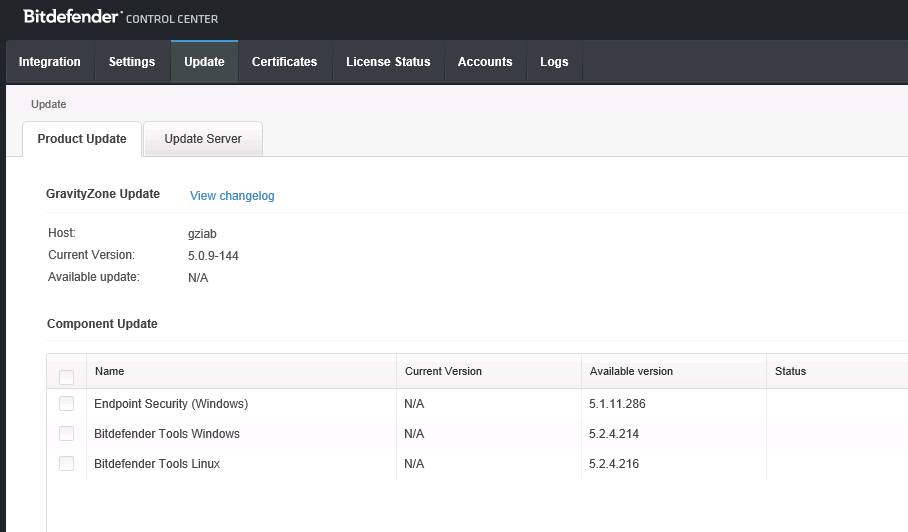This screenshot has height=532, width=908.
Task: Open the Certificates section
Action: [284, 62]
